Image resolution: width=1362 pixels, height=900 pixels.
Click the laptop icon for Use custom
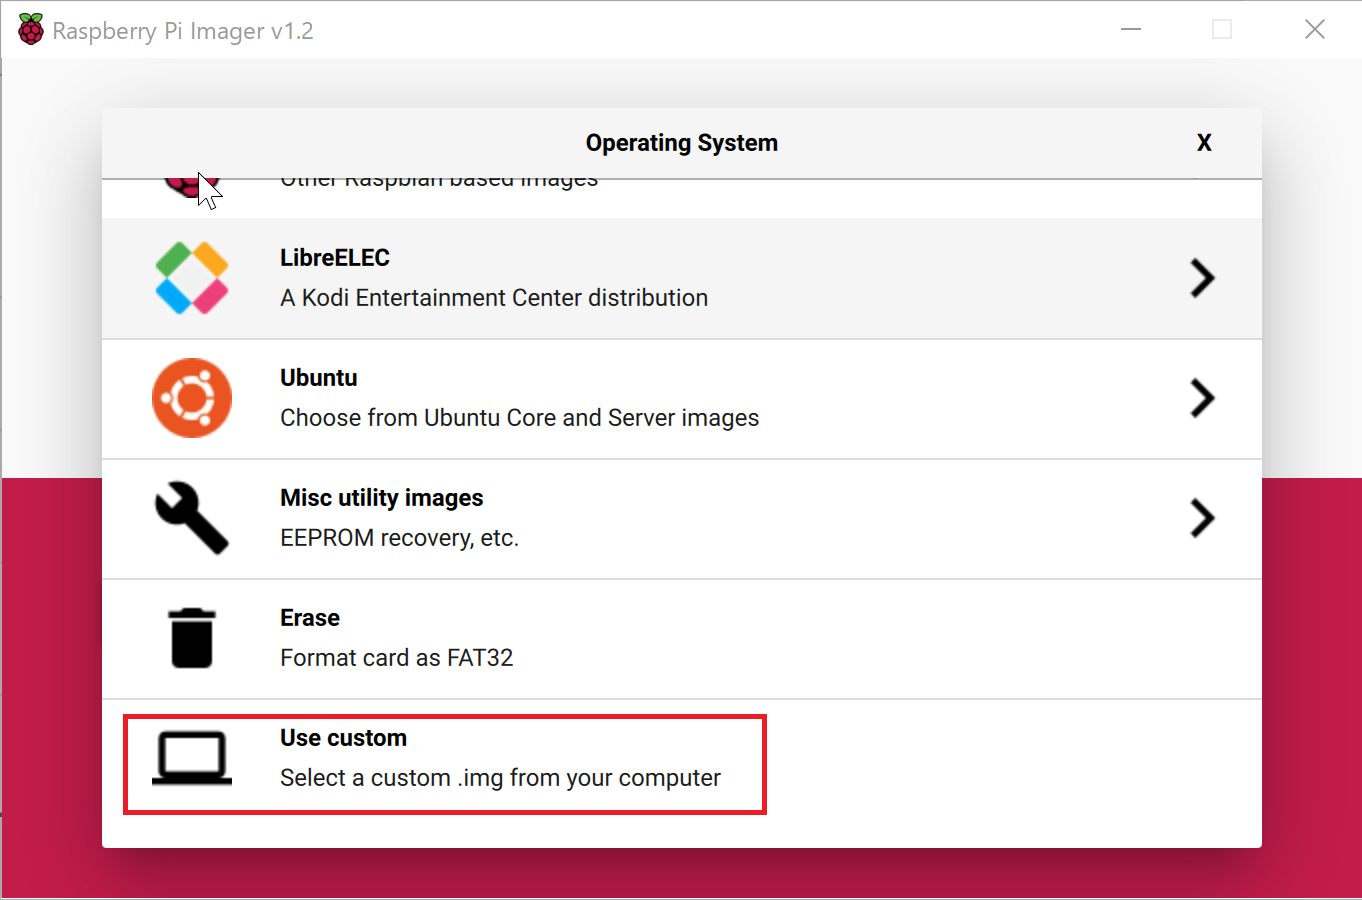[192, 759]
